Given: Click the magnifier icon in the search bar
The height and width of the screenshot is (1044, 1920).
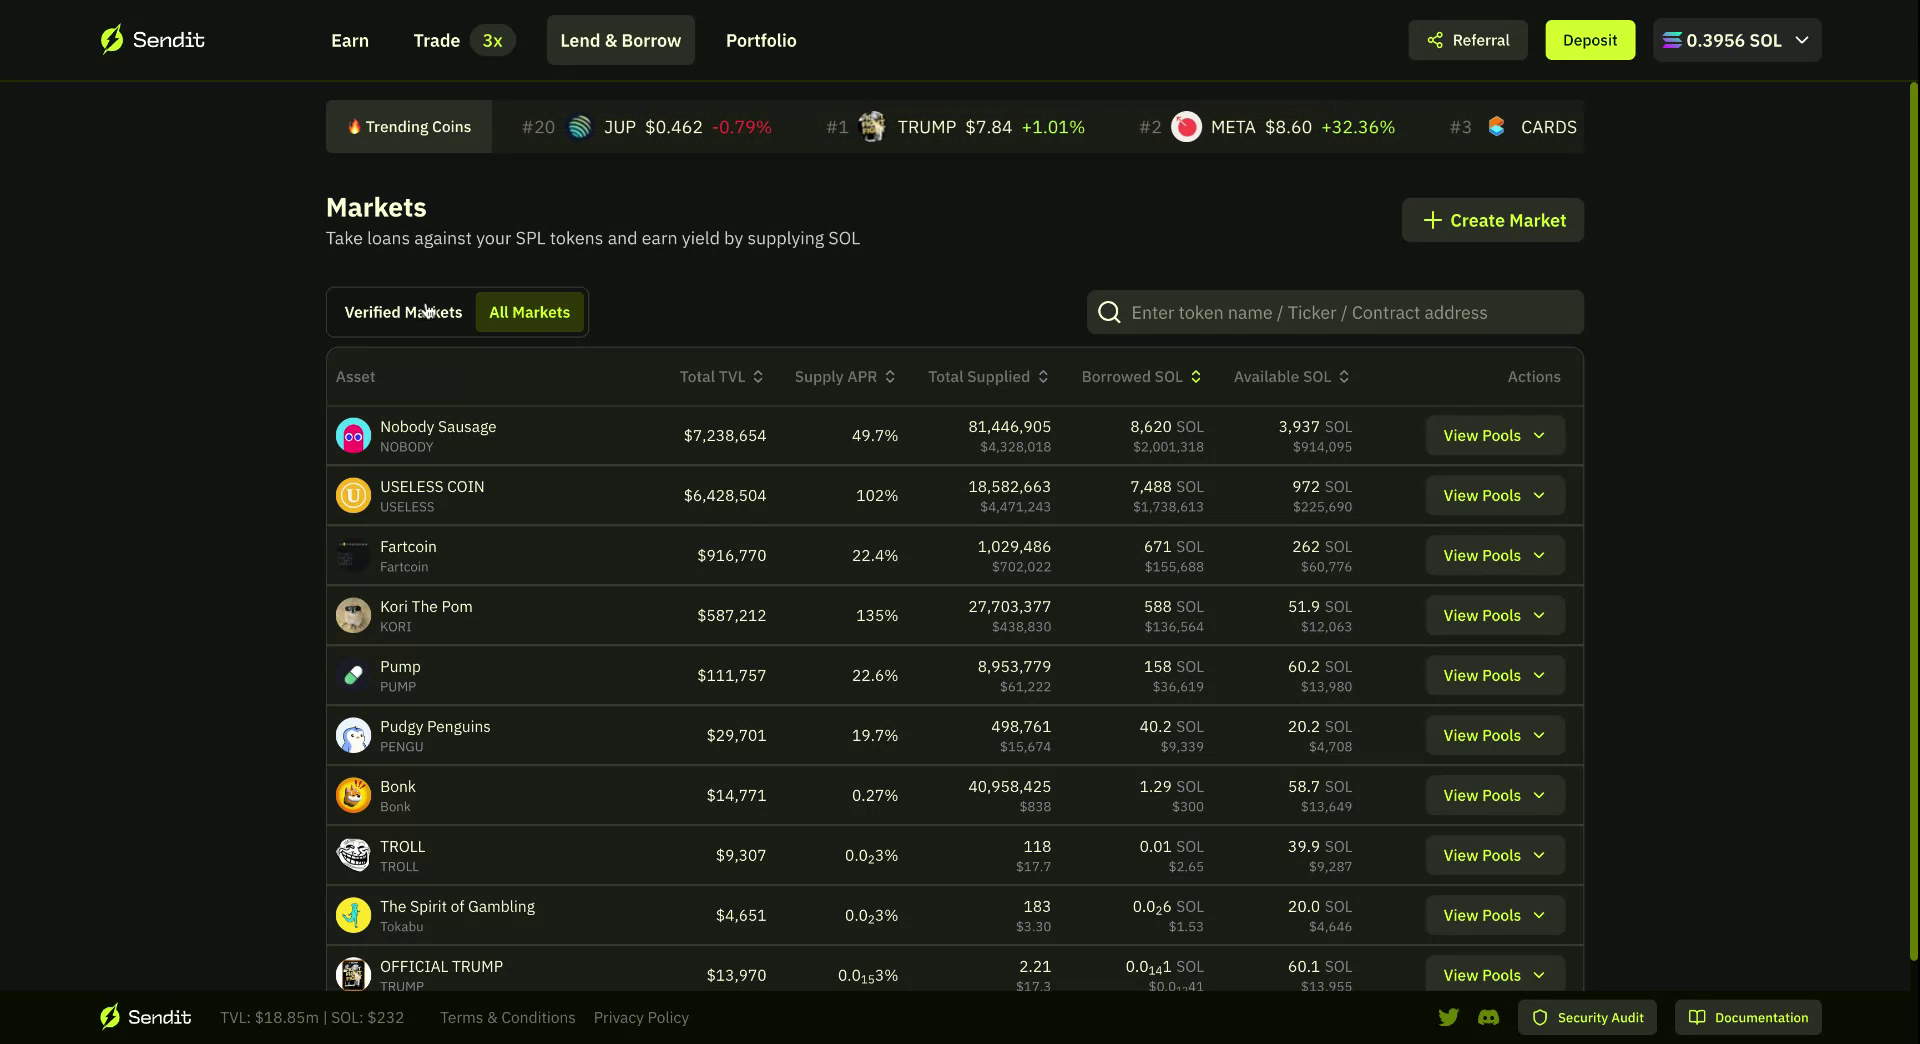Looking at the screenshot, I should pos(1108,312).
